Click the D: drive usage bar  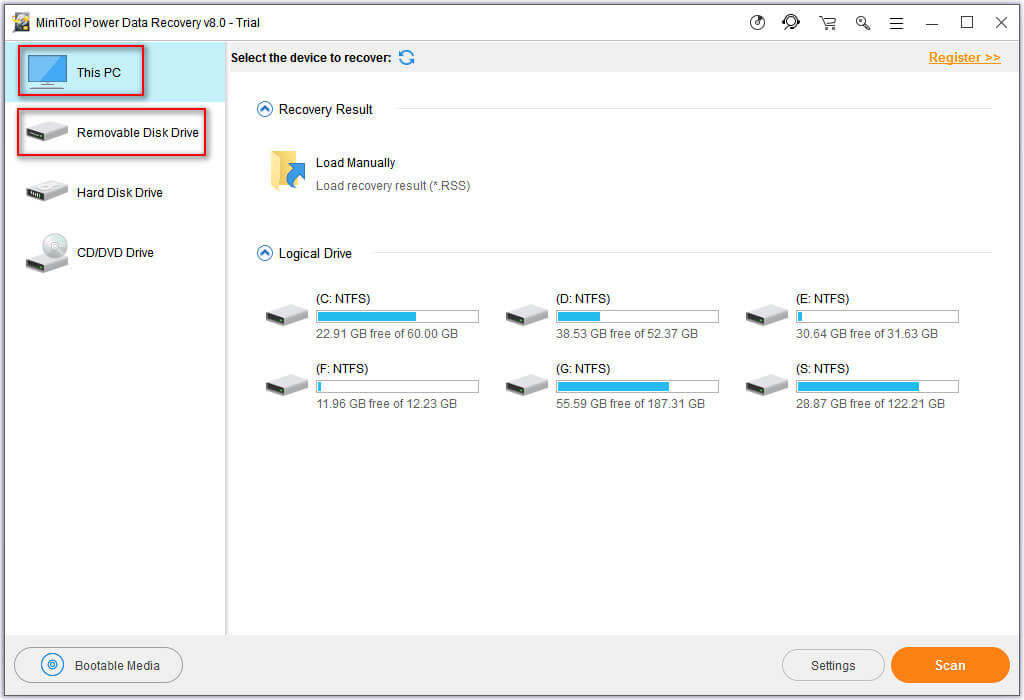pos(637,317)
